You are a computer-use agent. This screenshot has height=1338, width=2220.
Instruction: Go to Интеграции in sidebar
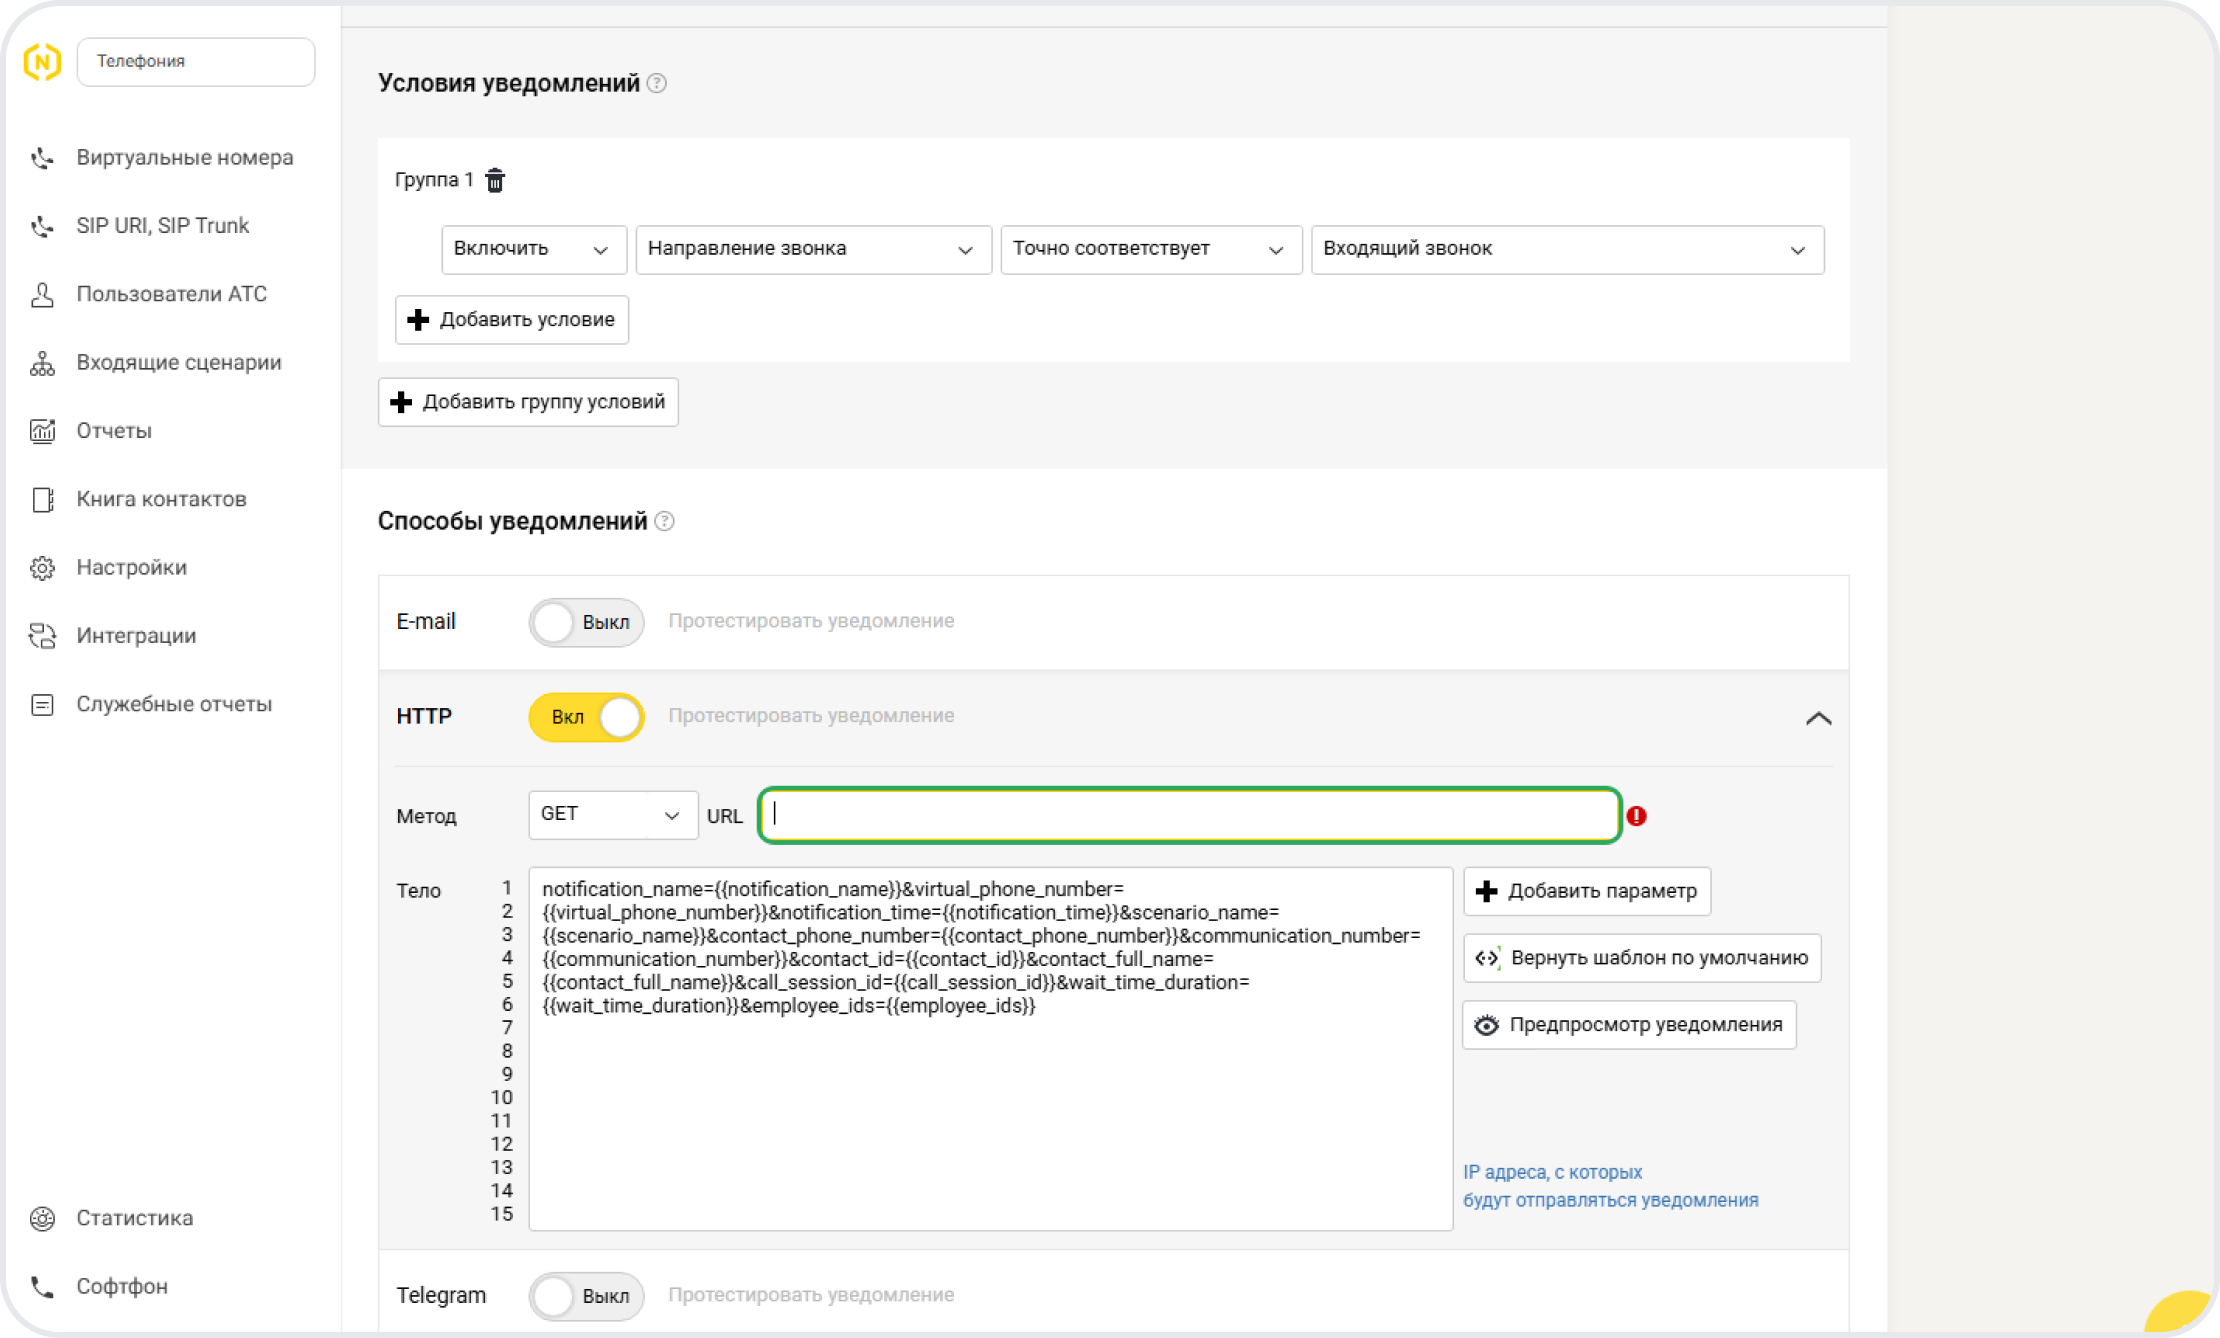(136, 636)
